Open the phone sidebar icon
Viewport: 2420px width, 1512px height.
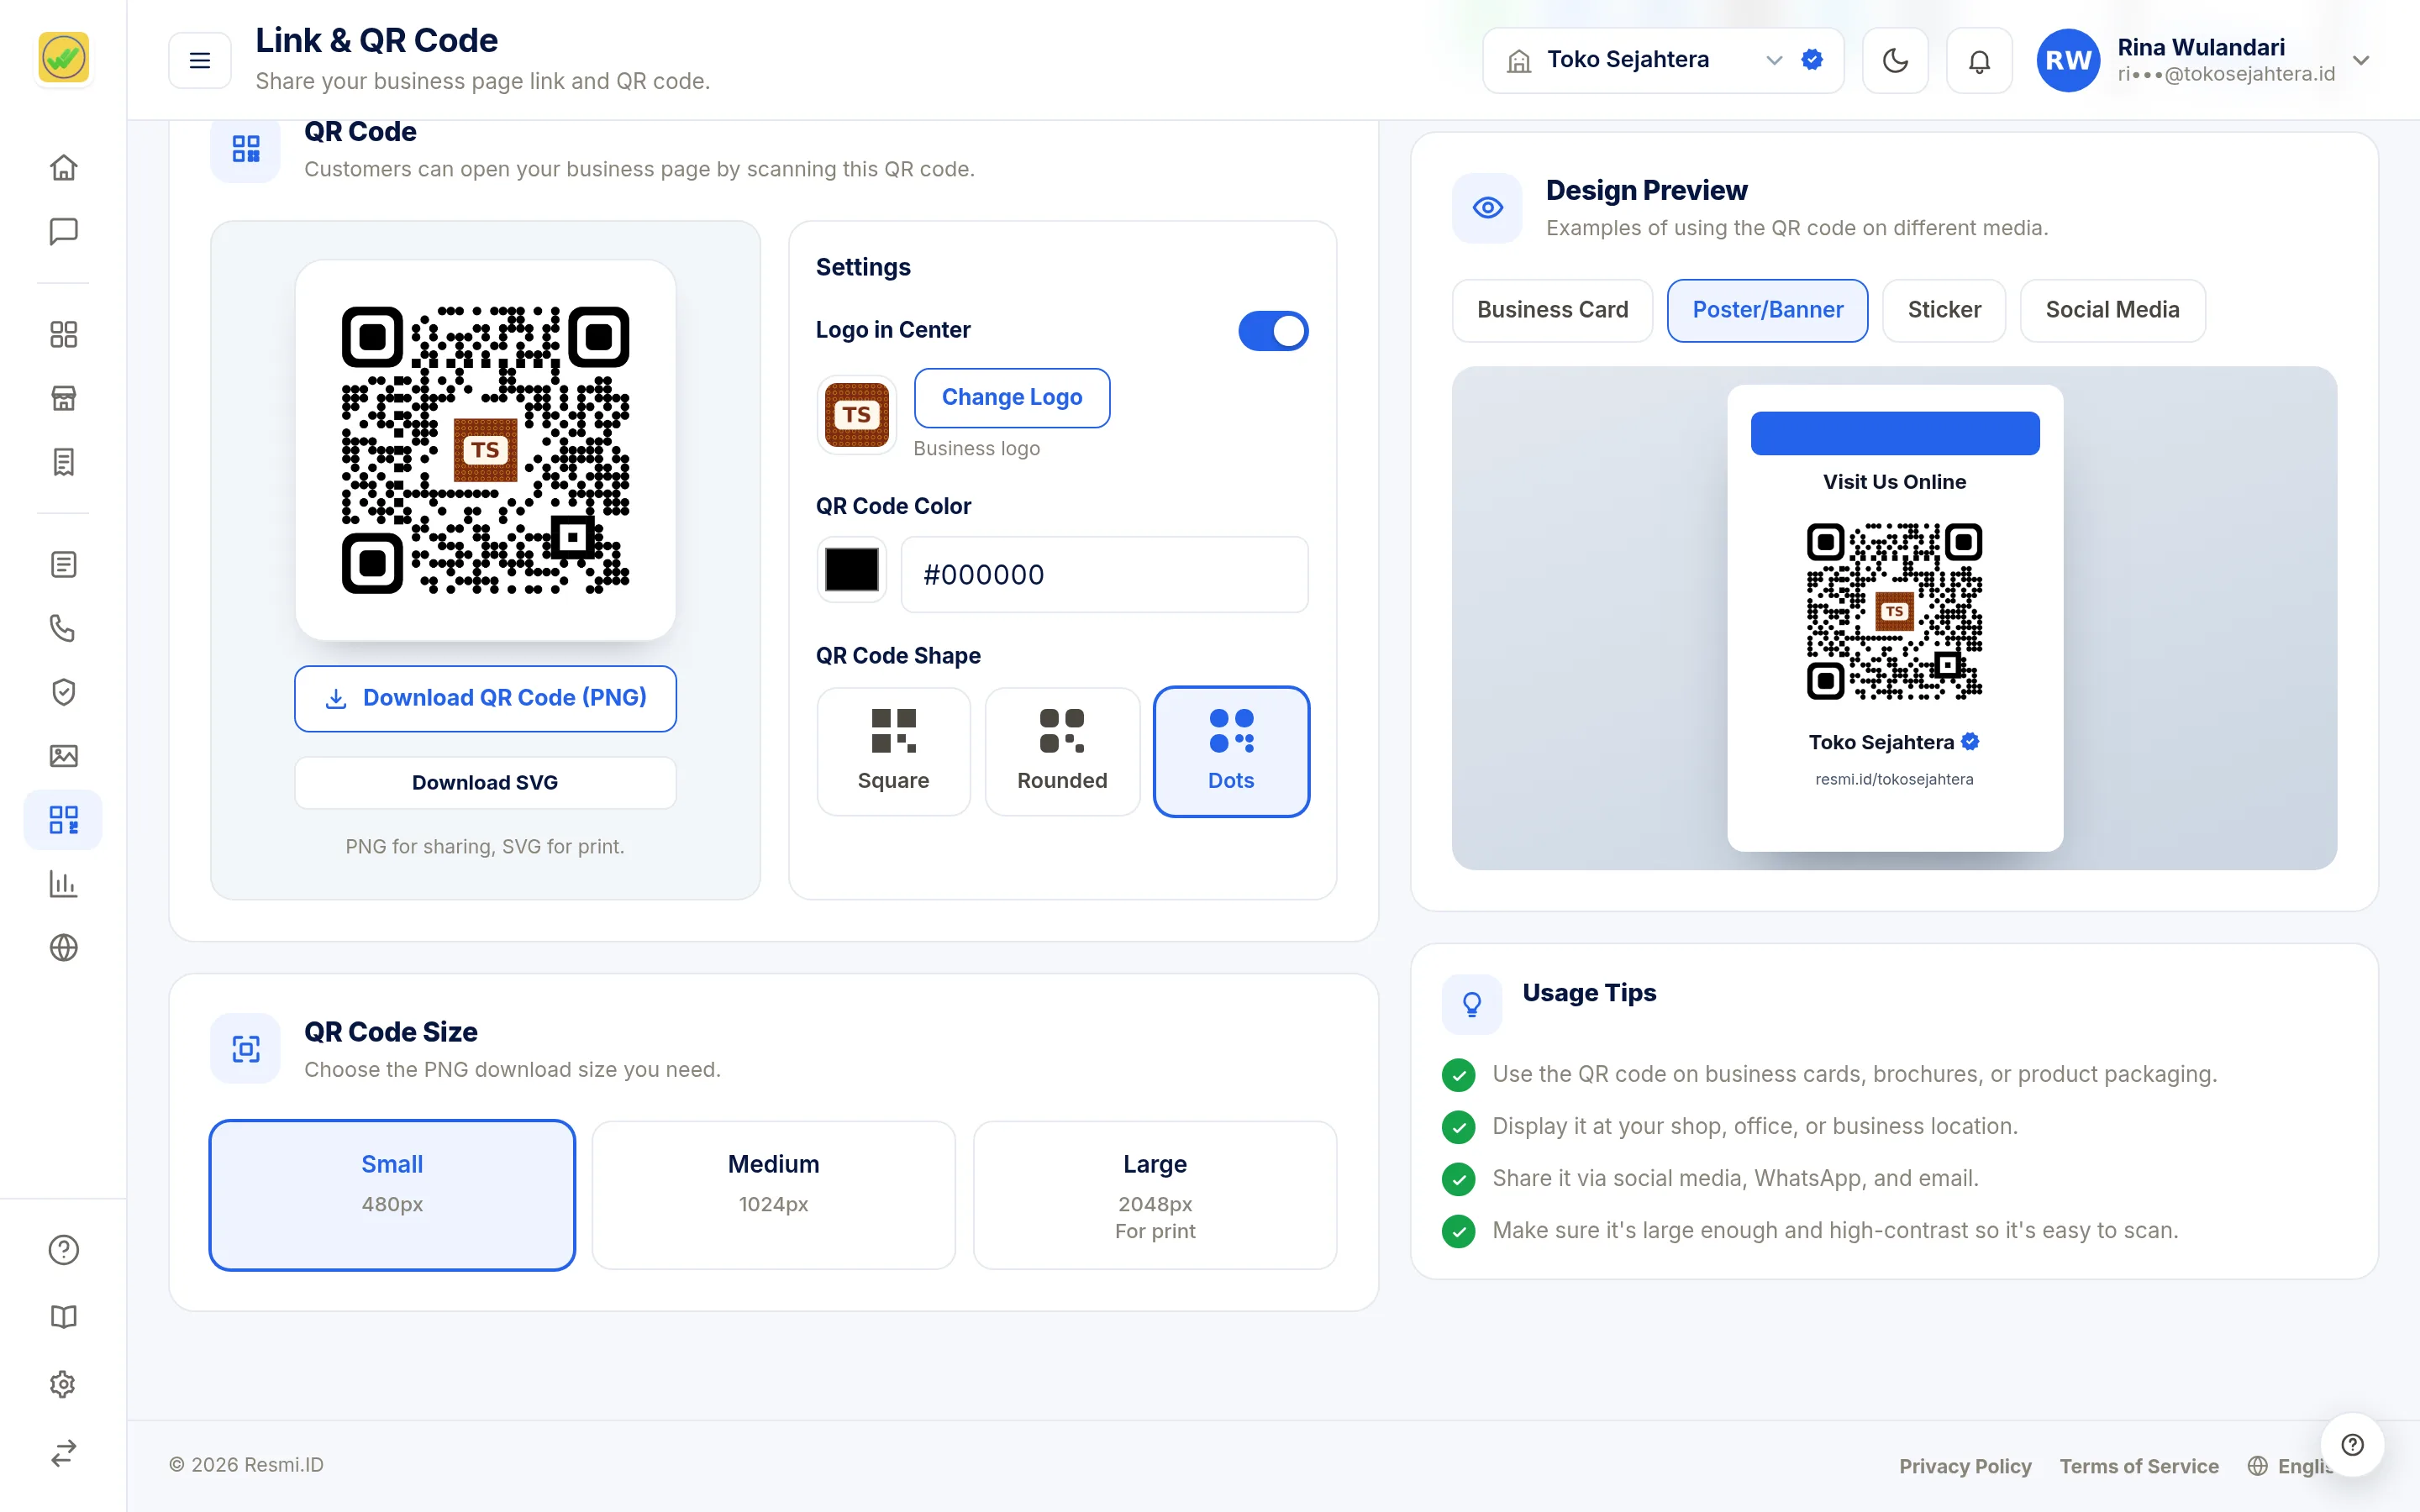[63, 628]
